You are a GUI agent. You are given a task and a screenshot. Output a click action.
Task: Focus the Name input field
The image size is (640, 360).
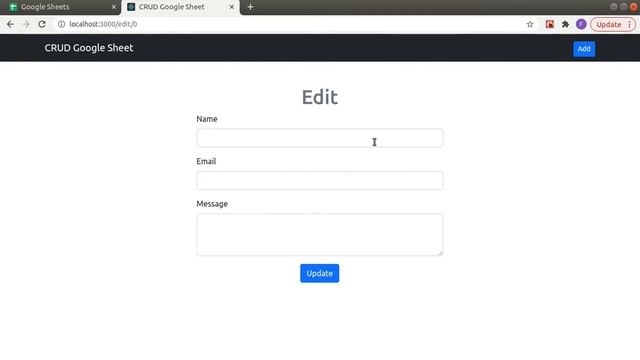click(x=320, y=138)
